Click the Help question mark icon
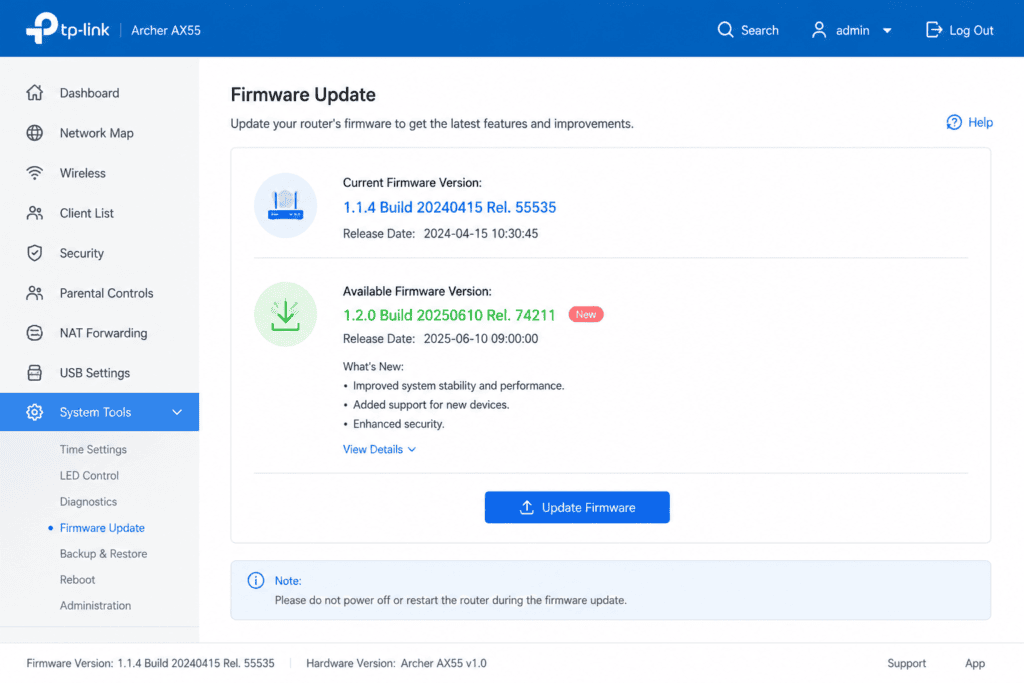The width and height of the screenshot is (1024, 683). [x=953, y=122]
